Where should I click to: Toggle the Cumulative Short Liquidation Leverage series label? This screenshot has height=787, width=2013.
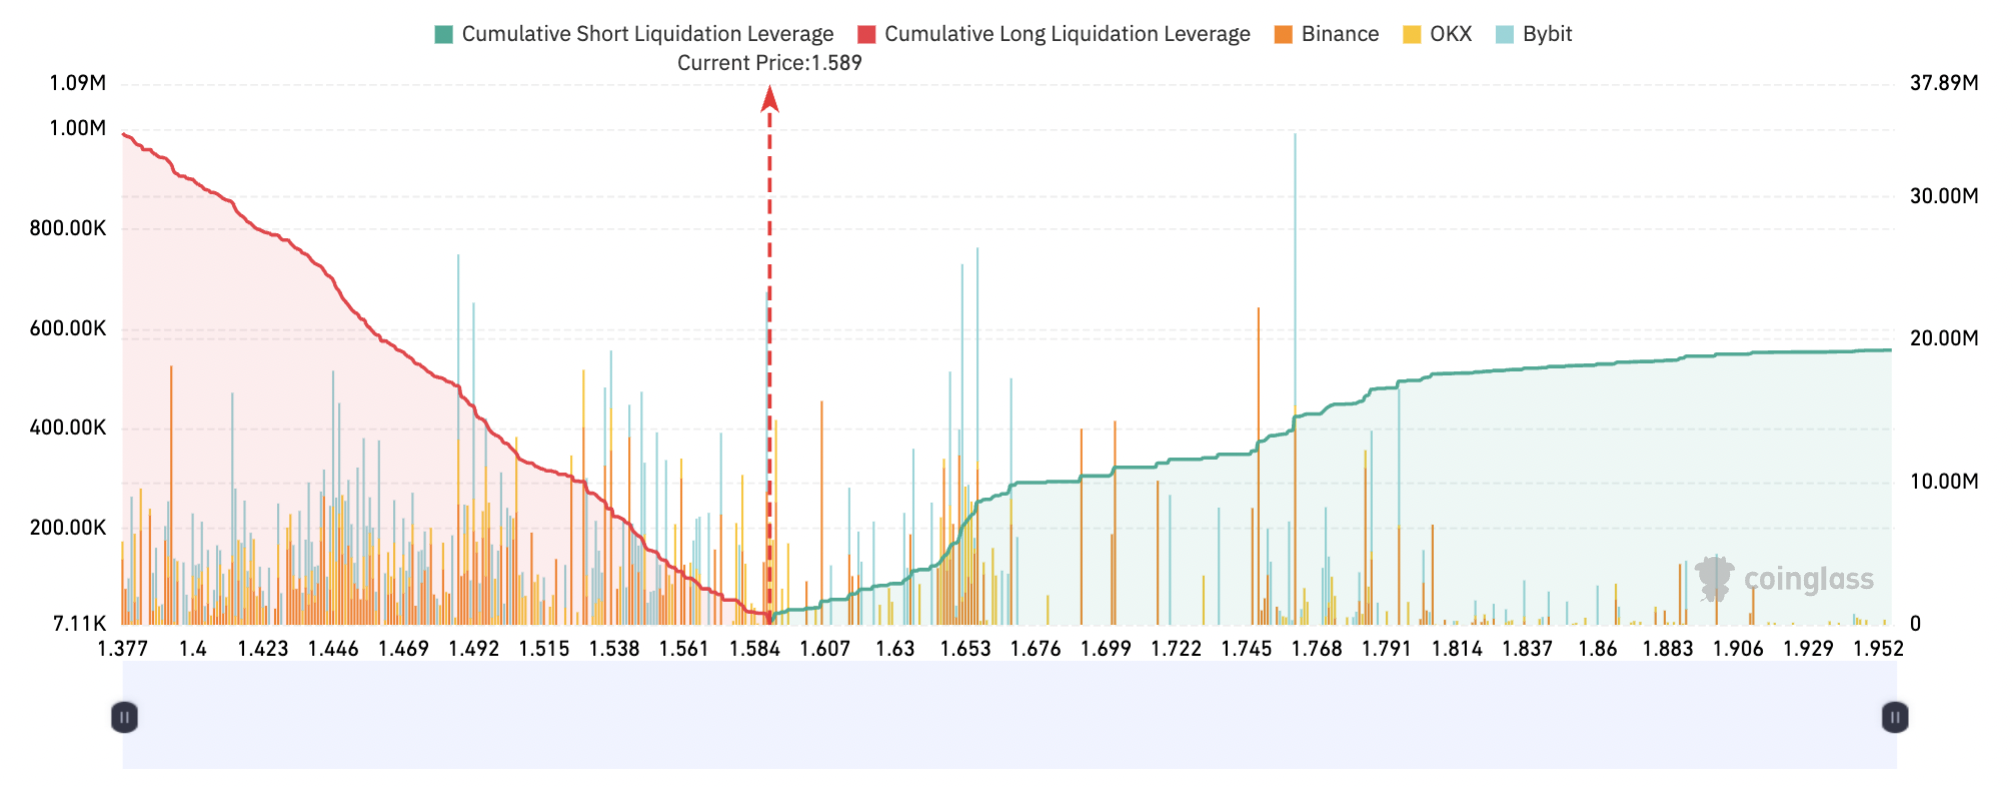[x=647, y=34]
